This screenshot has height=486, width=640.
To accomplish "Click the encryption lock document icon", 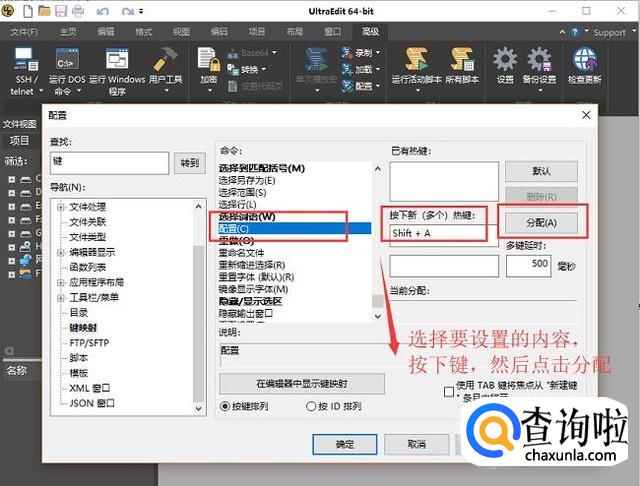I will 209,60.
